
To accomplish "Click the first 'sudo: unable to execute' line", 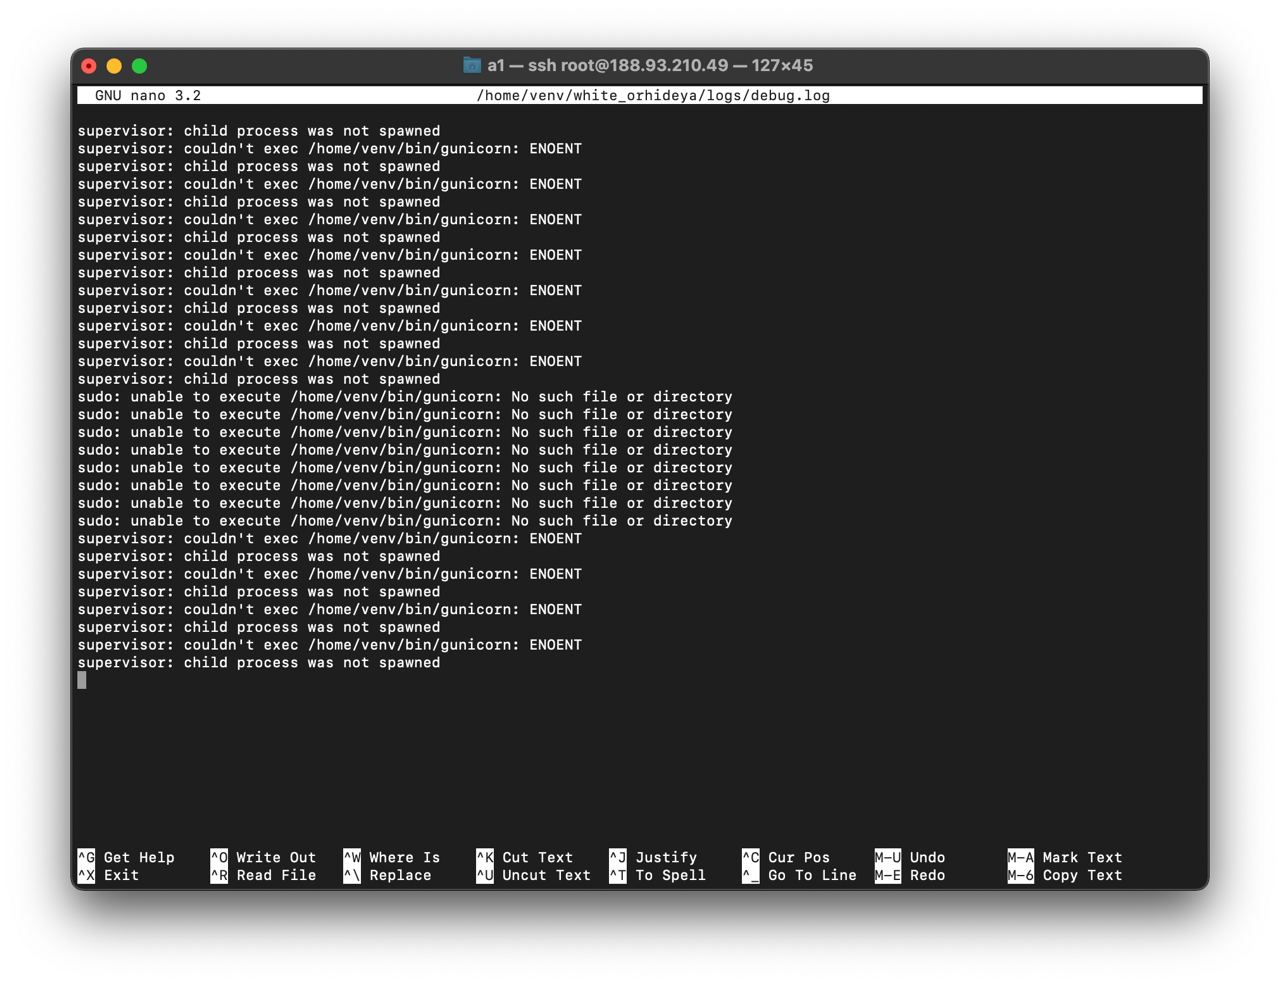I will pos(405,397).
